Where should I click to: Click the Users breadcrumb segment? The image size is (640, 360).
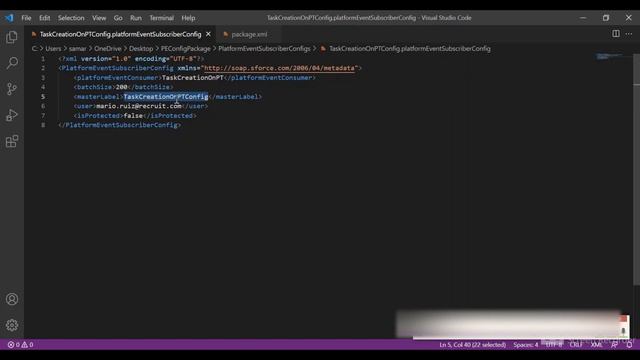pos(53,49)
